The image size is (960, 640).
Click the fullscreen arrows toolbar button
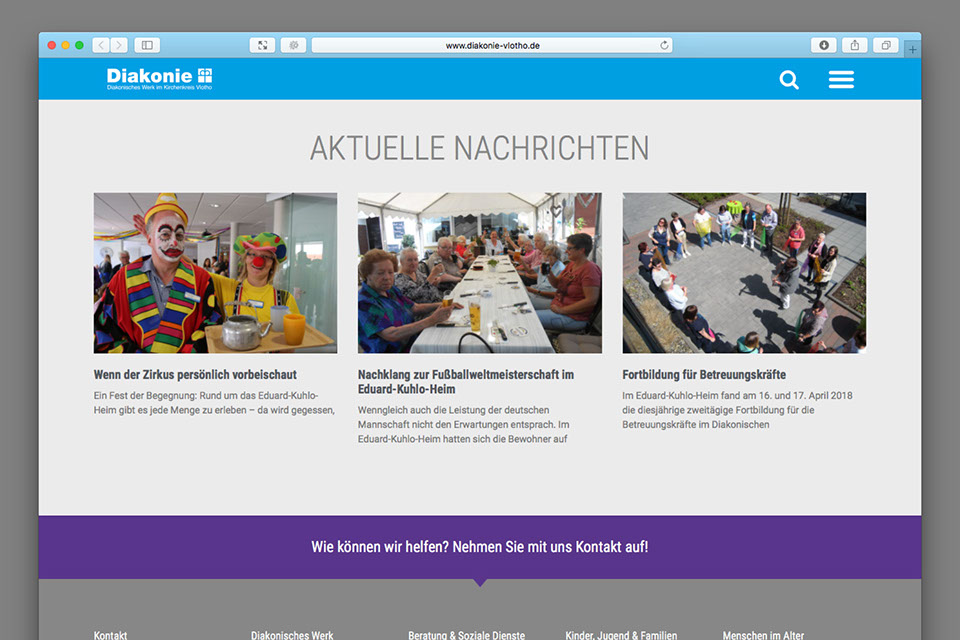click(x=262, y=45)
